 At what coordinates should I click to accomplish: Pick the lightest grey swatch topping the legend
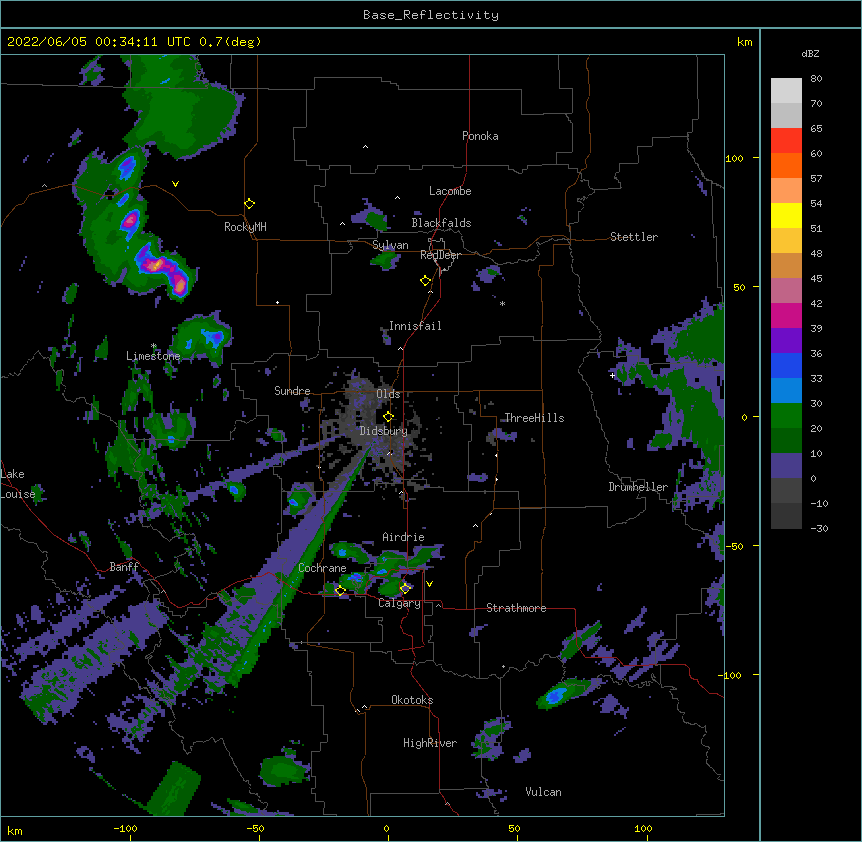pos(786,91)
